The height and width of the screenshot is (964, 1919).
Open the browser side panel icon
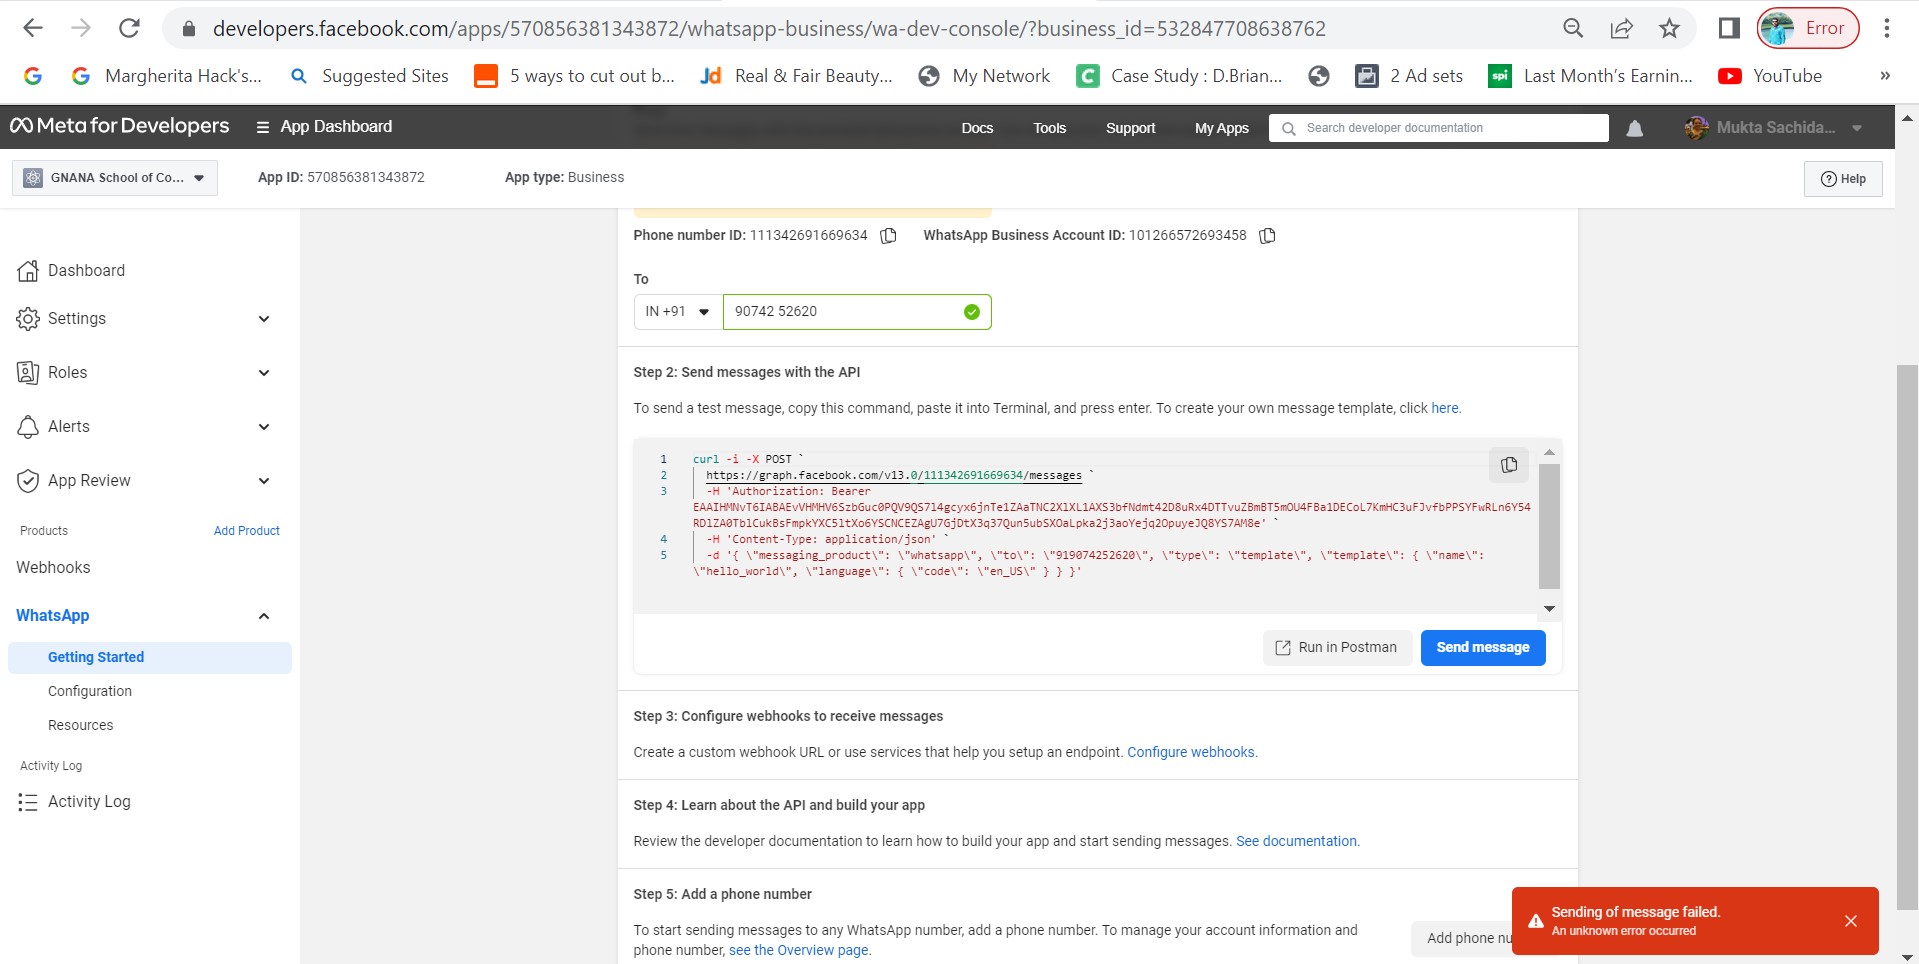[x=1729, y=28]
